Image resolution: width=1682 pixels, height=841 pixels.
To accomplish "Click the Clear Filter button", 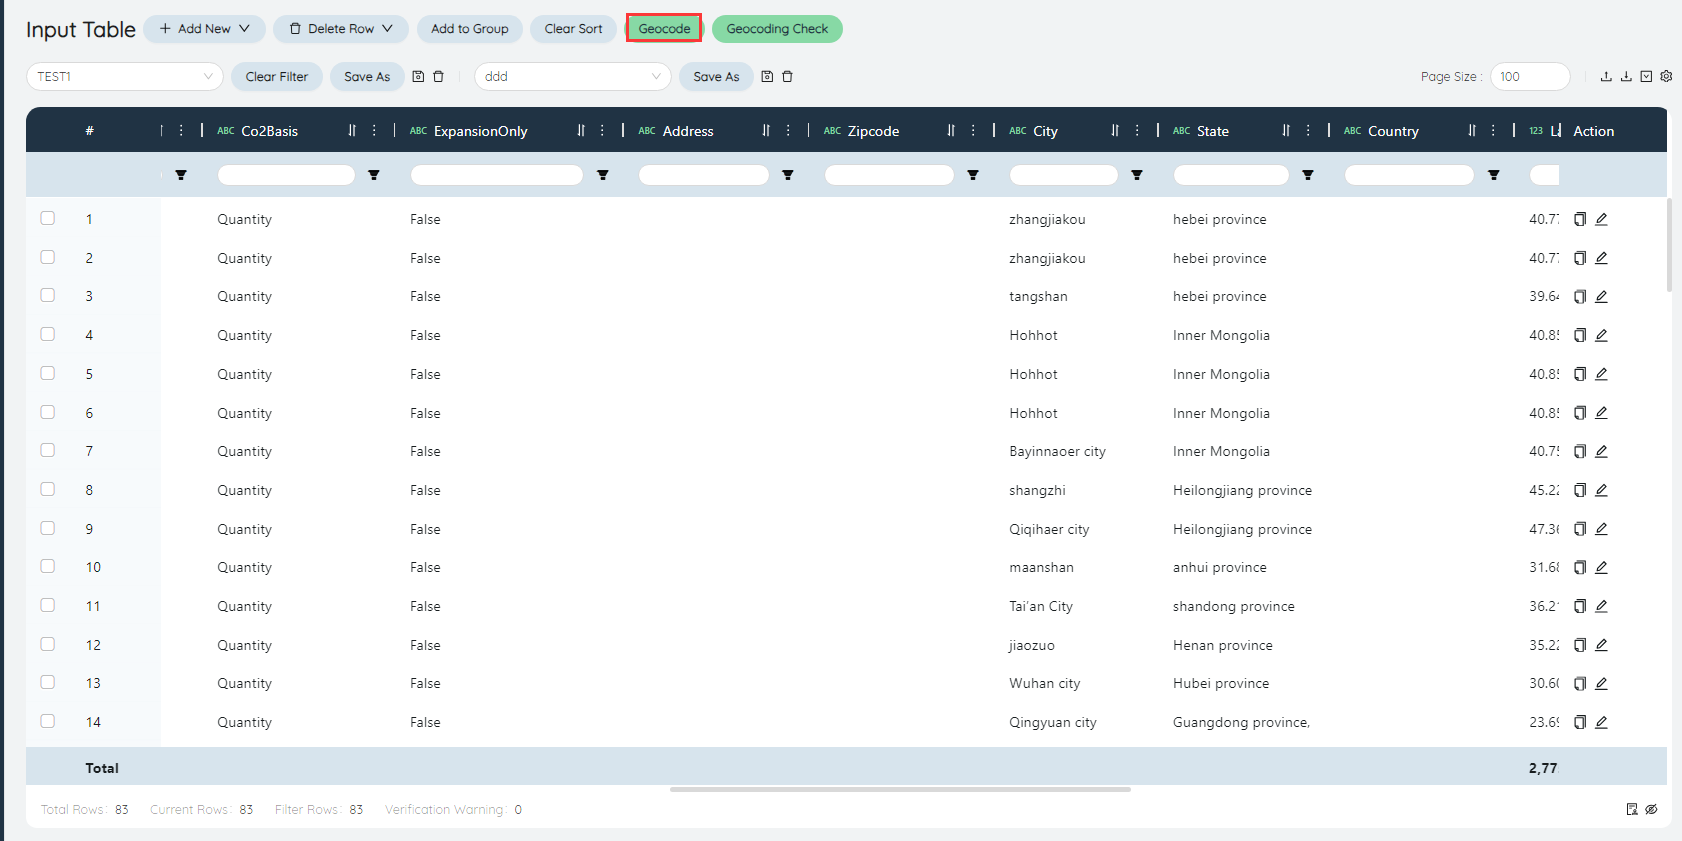I will tap(277, 76).
